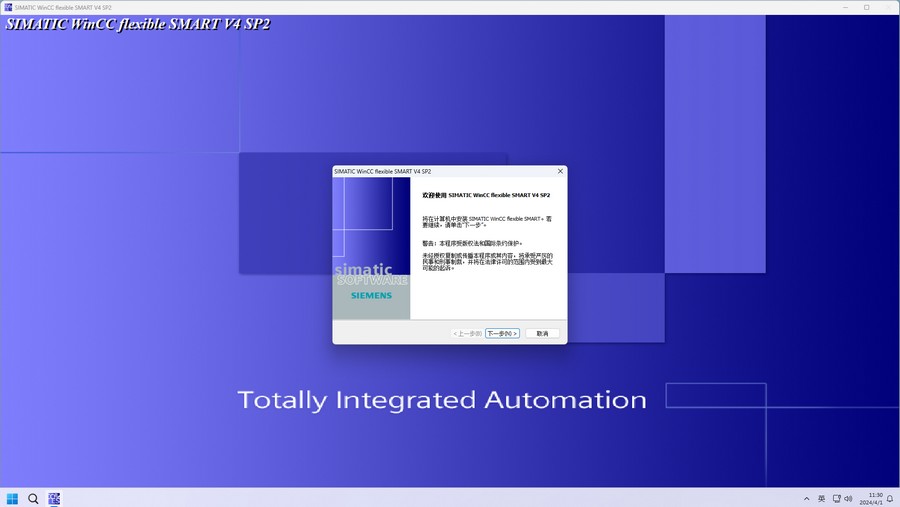Open taskbar Search magnifier icon
Screen dimensions: 900x507
point(33,498)
